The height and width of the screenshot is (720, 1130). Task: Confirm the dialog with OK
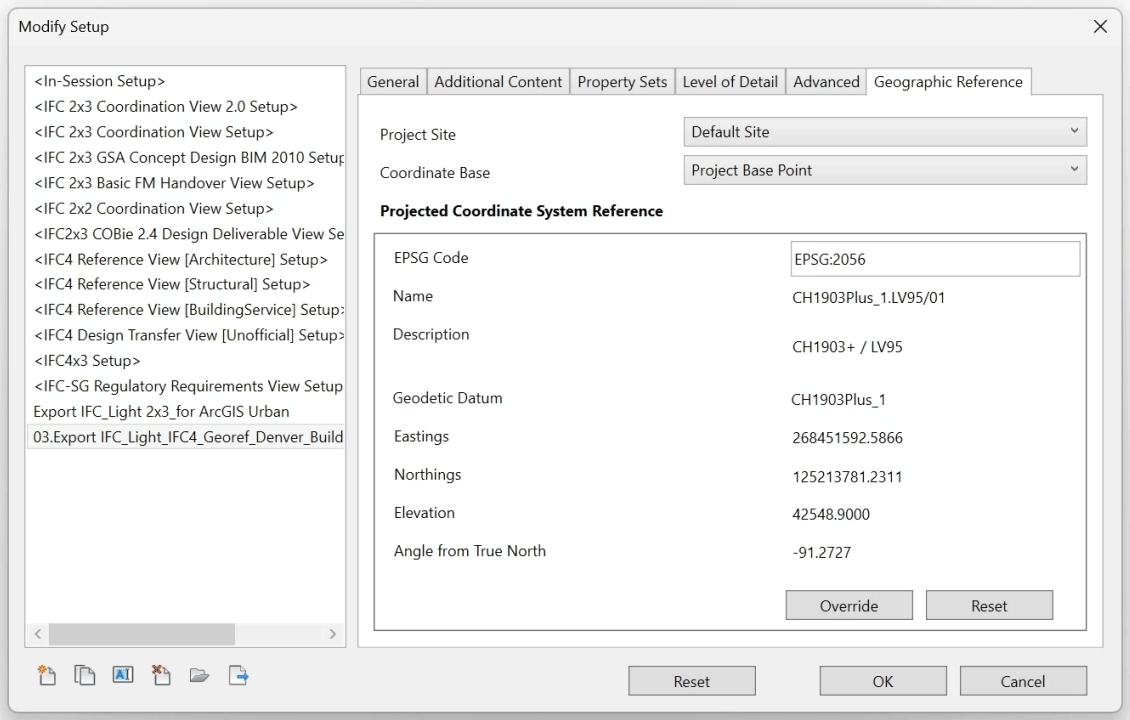(883, 682)
